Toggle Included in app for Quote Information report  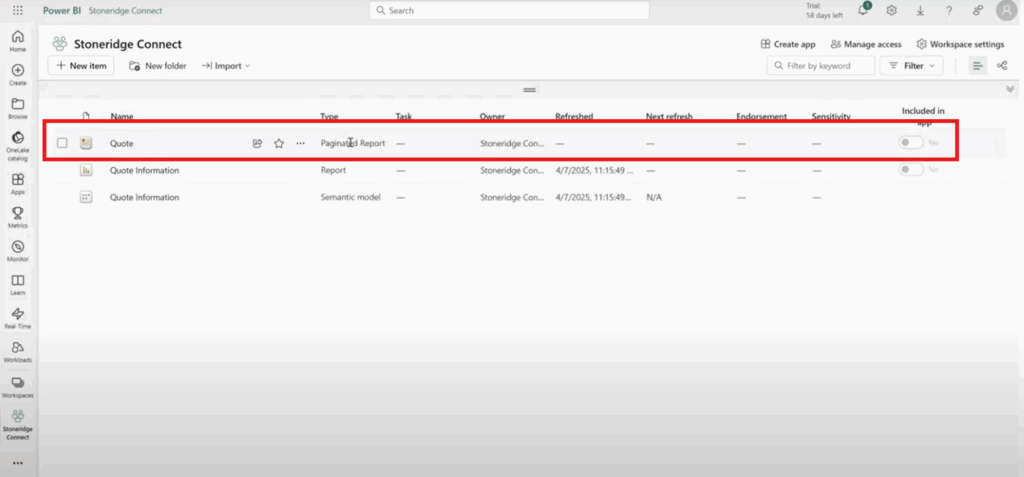pos(910,169)
